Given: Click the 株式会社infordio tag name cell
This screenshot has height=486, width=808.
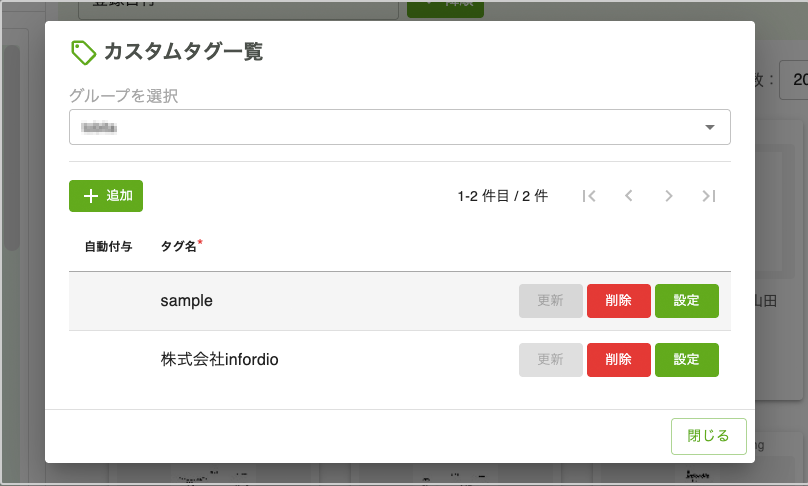Looking at the screenshot, I should pyautogui.click(x=219, y=360).
